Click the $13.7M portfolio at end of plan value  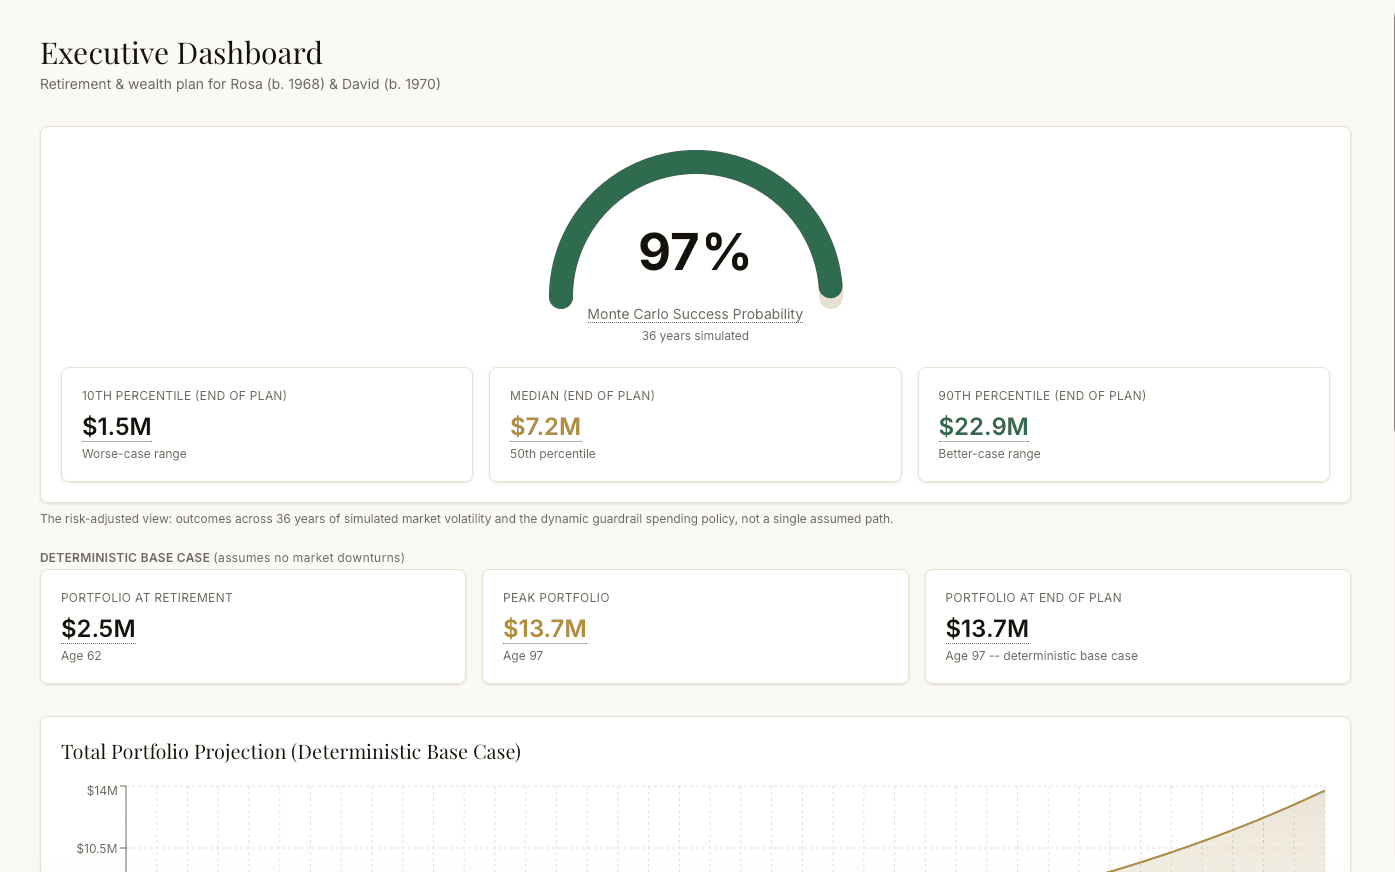[987, 629]
